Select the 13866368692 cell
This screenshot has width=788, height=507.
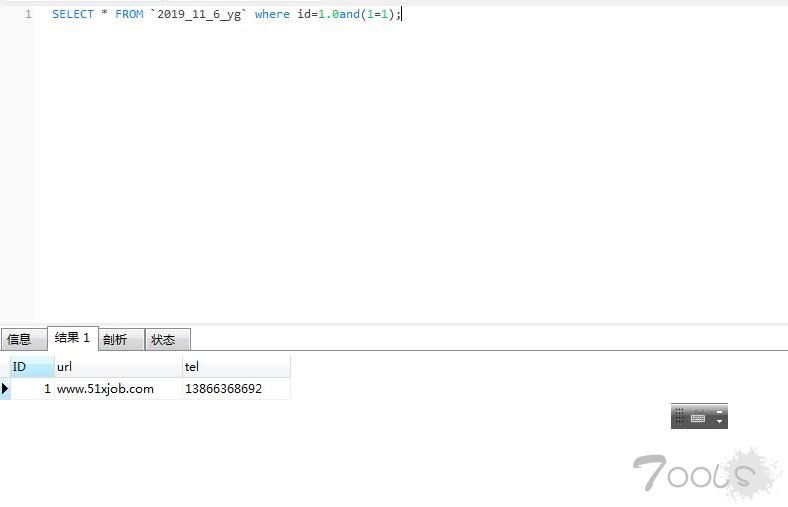pos(236,388)
